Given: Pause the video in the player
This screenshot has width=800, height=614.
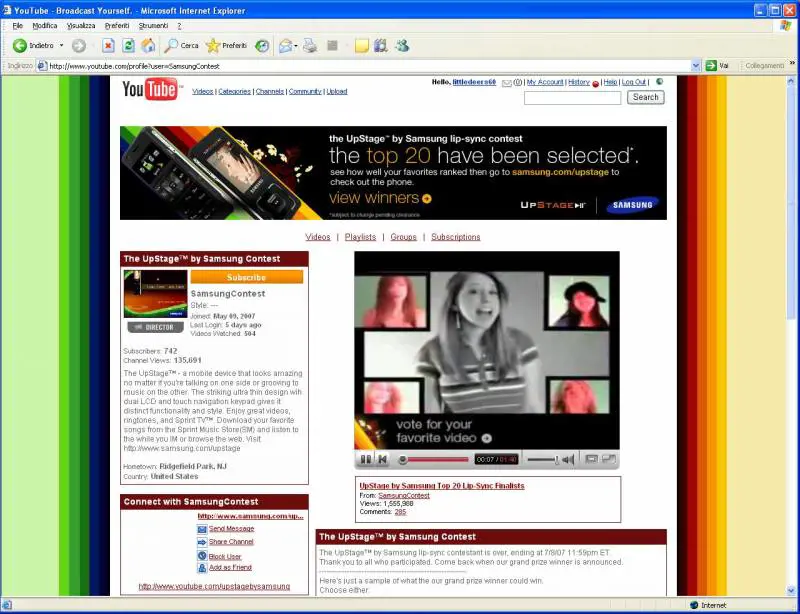Looking at the screenshot, I should point(366,459).
